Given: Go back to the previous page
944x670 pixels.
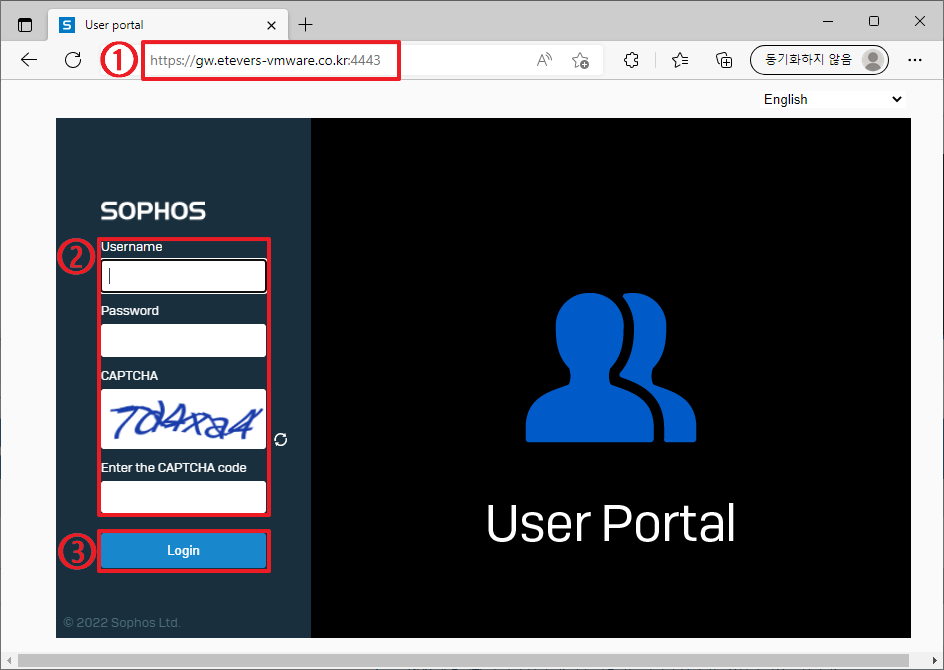Looking at the screenshot, I should (29, 60).
